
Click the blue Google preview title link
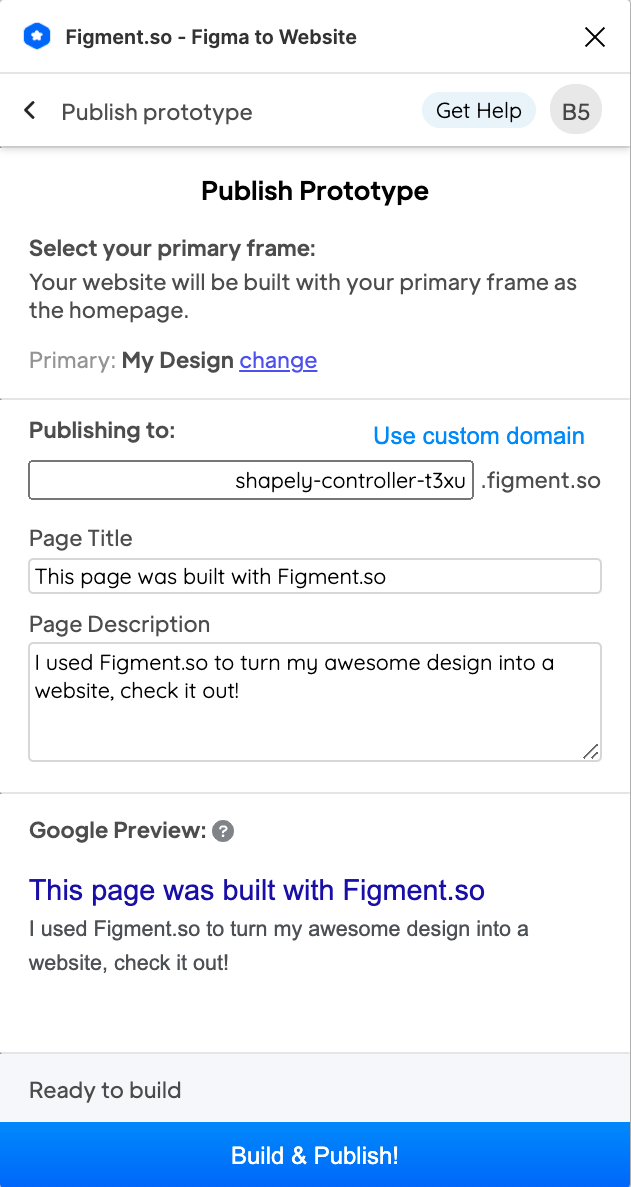(256, 890)
